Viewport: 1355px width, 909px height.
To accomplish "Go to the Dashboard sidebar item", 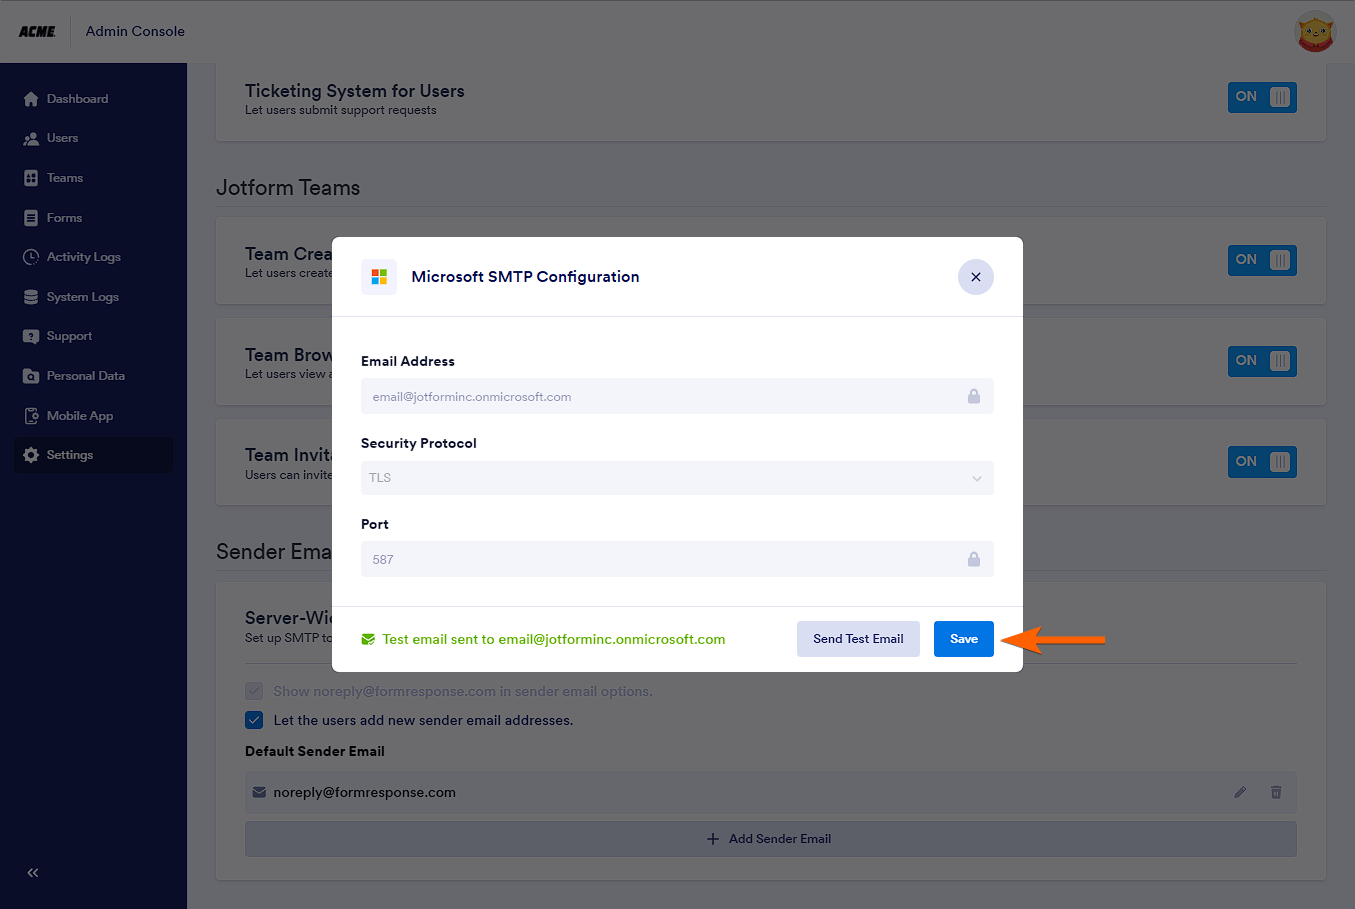I will tap(77, 99).
